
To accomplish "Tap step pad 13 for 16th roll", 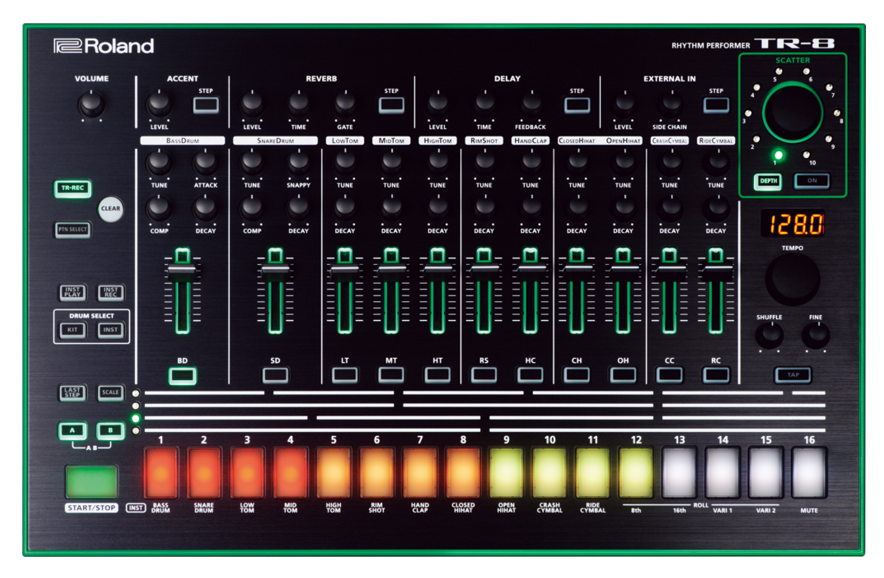I will pyautogui.click(x=679, y=473).
